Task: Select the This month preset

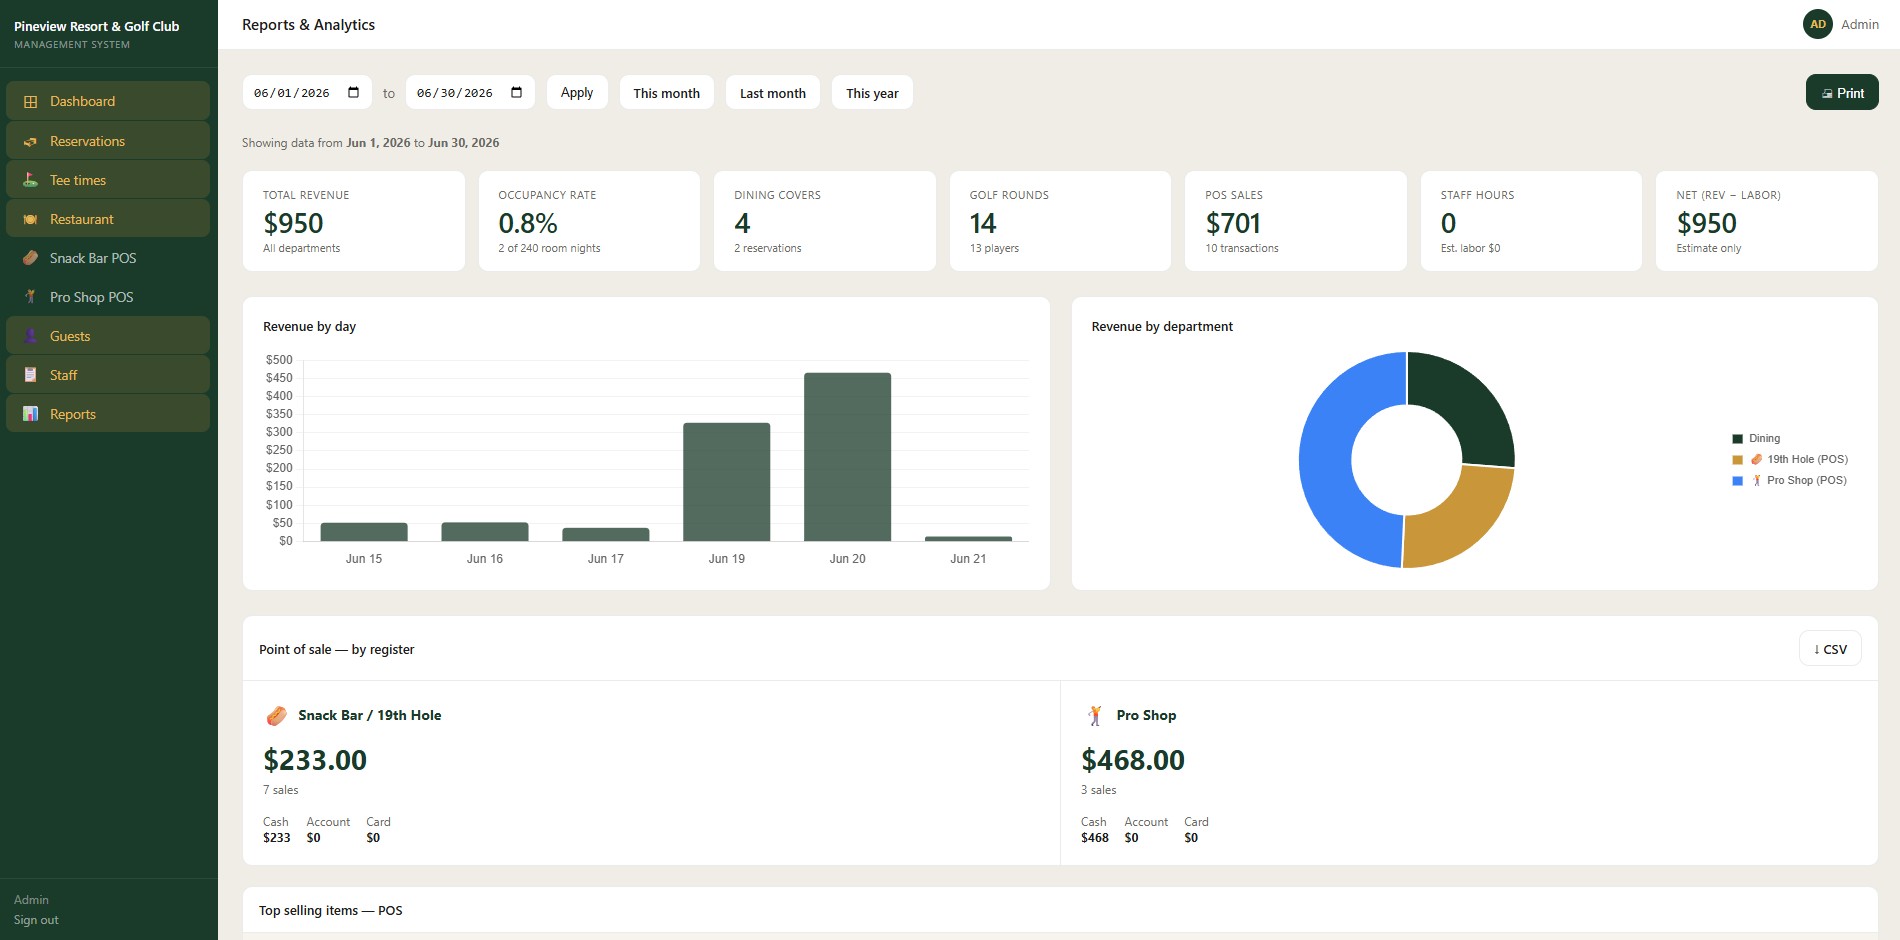Action: (667, 93)
